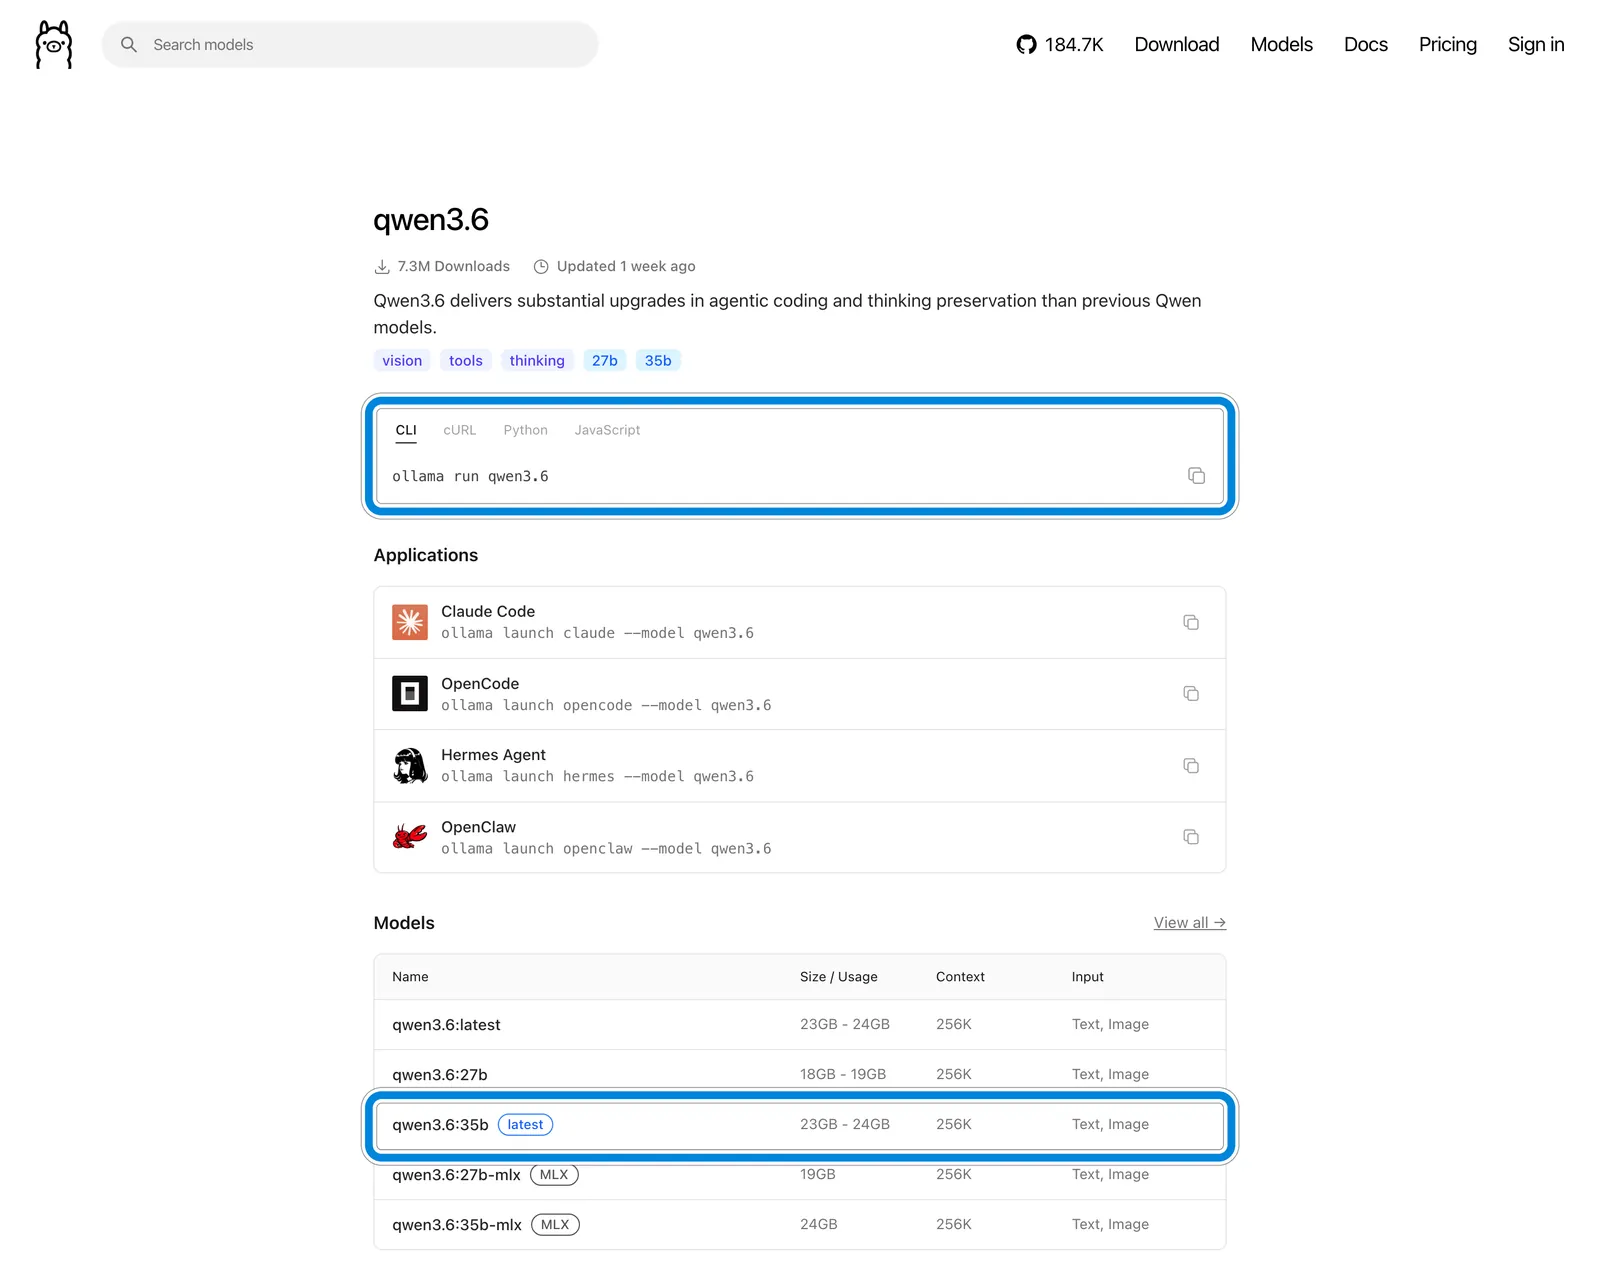Click the Claude Code application name
The image size is (1600, 1278).
[488, 612]
